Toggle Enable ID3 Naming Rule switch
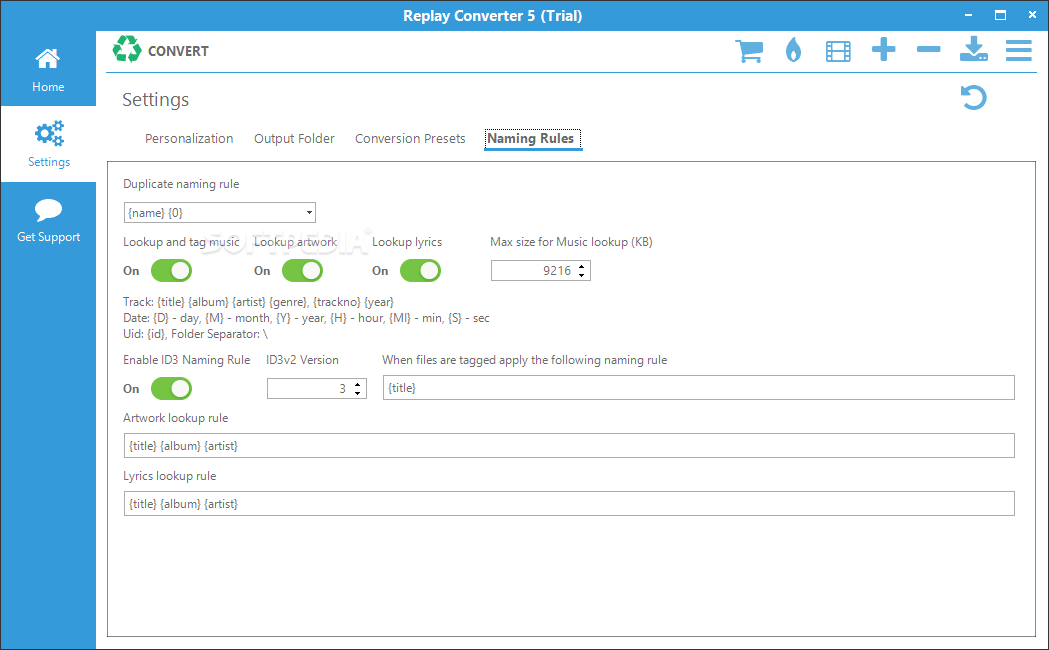 171,389
